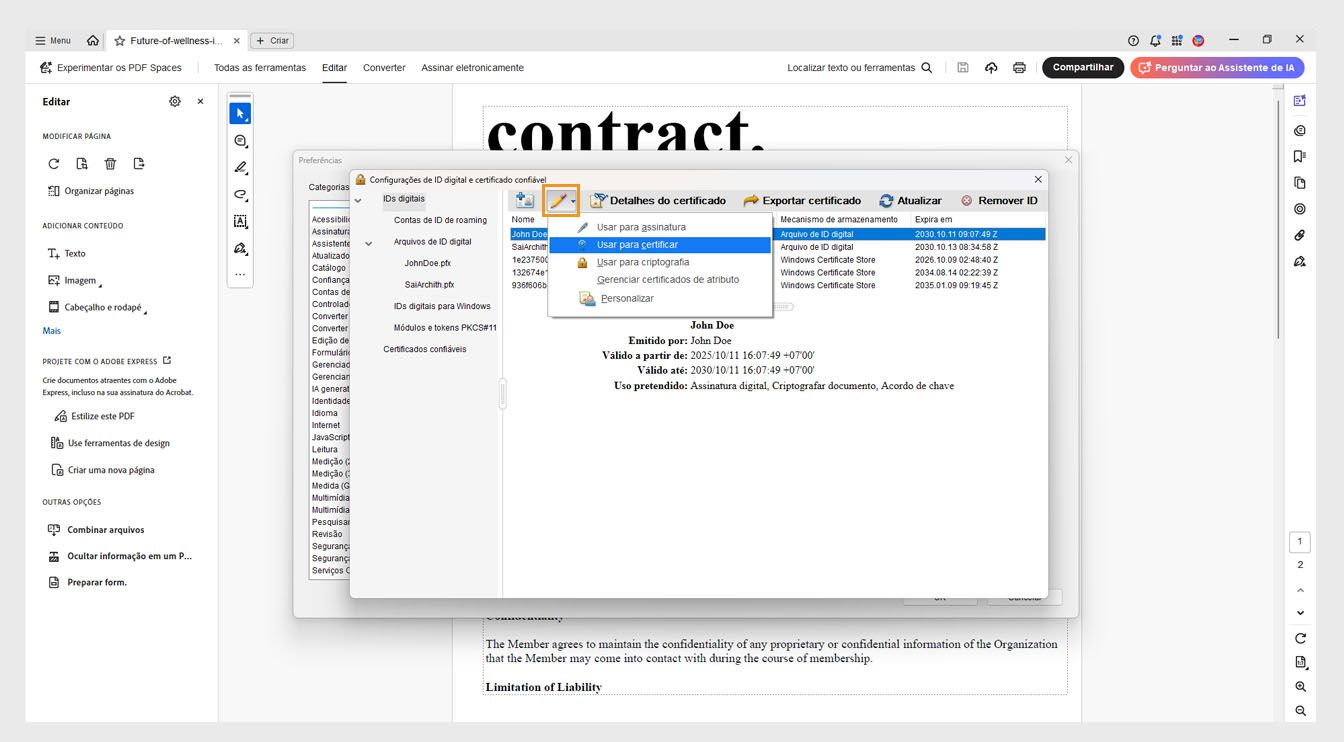Screen dimensions: 1344x742
Task: Print the document via the printer icon
Action: [1019, 67]
